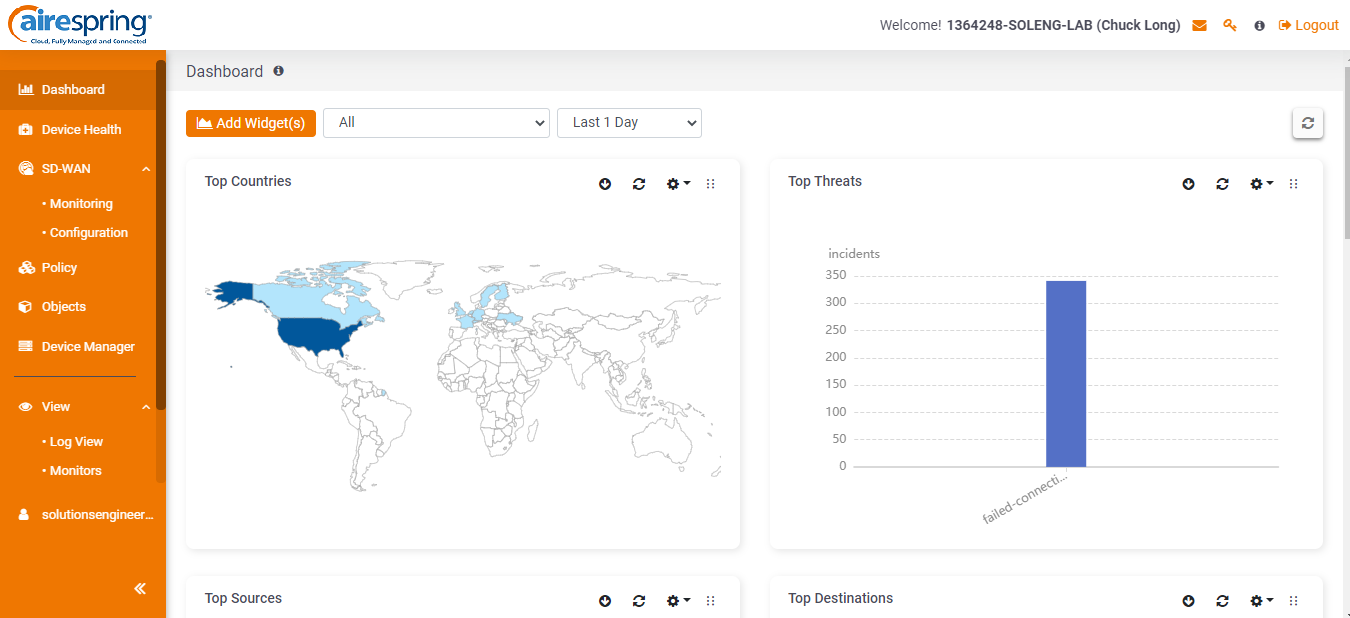Open Top Countries widget settings gear
Viewport: 1350px width, 618px height.
(678, 184)
